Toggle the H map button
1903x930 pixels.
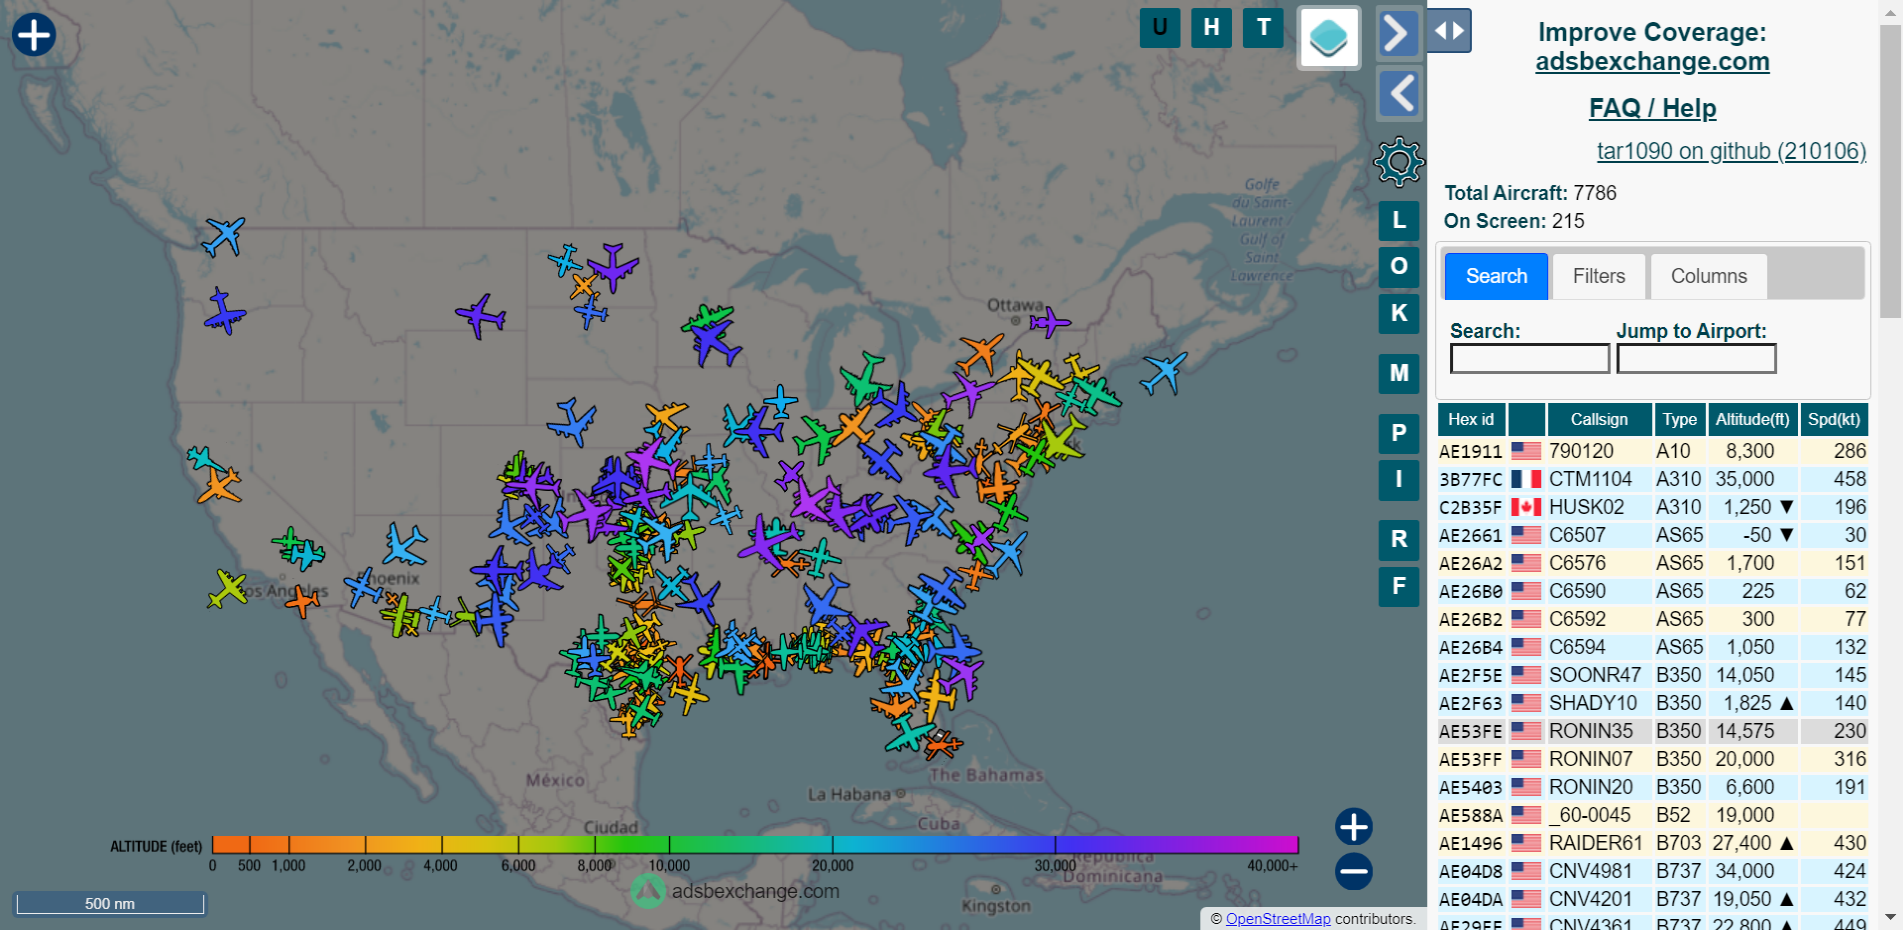click(x=1211, y=27)
